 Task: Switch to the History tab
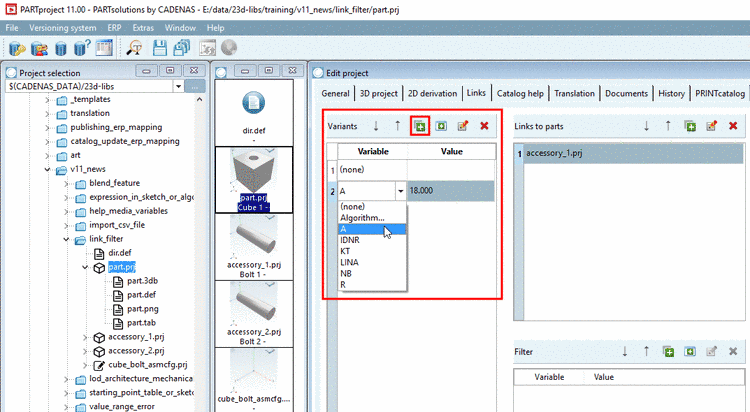[x=671, y=93]
